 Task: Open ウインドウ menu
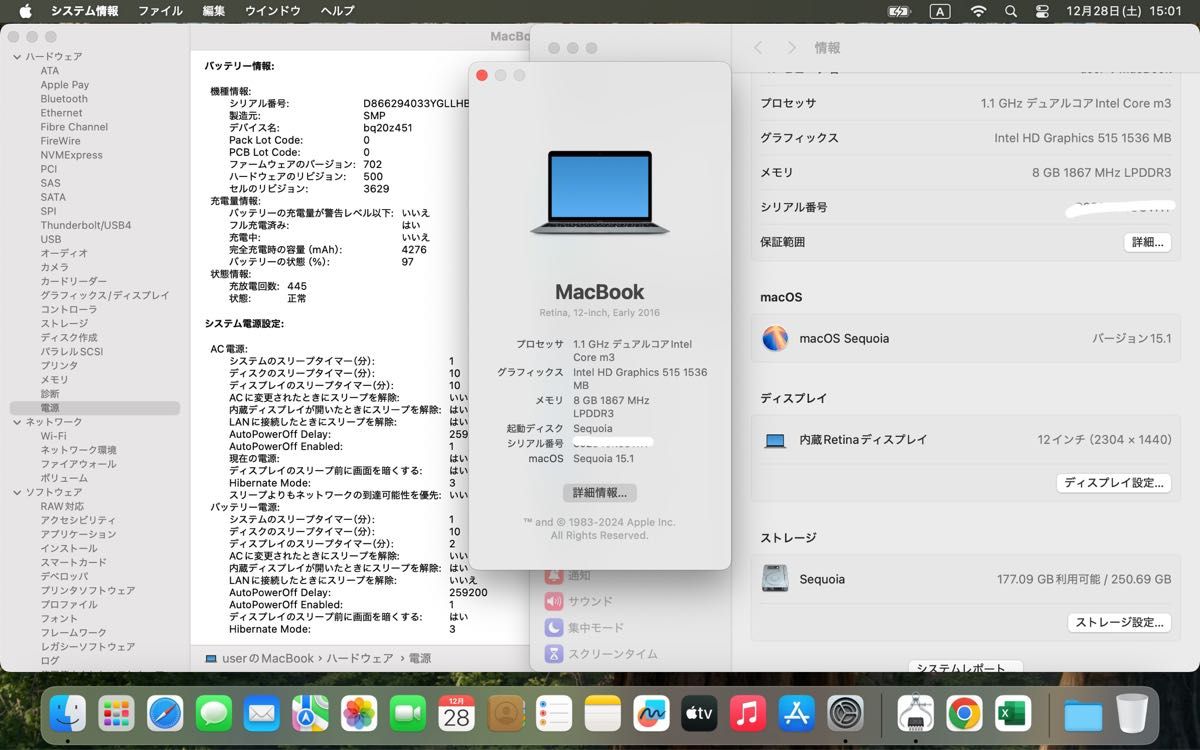[x=273, y=11]
